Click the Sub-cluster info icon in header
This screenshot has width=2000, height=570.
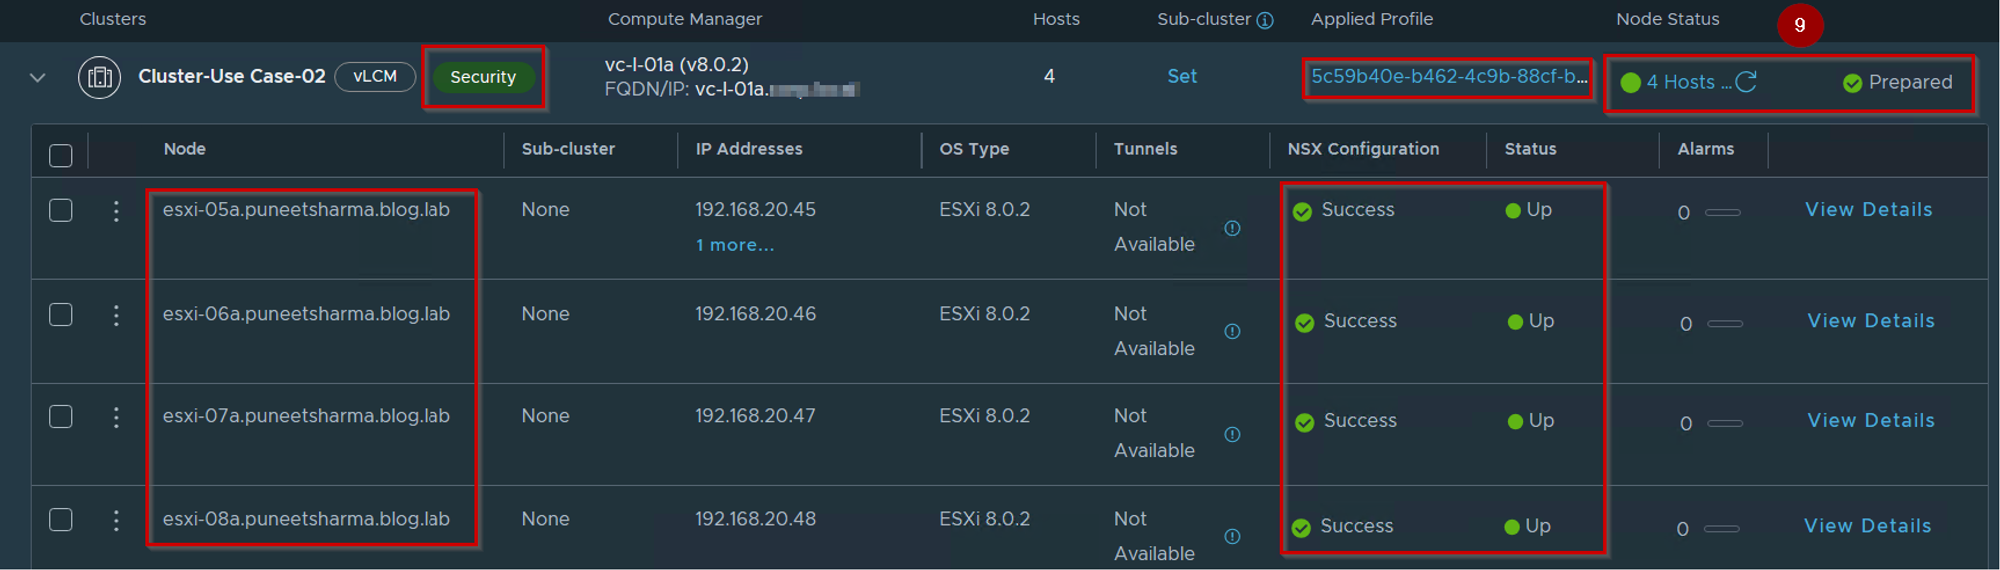click(1265, 20)
